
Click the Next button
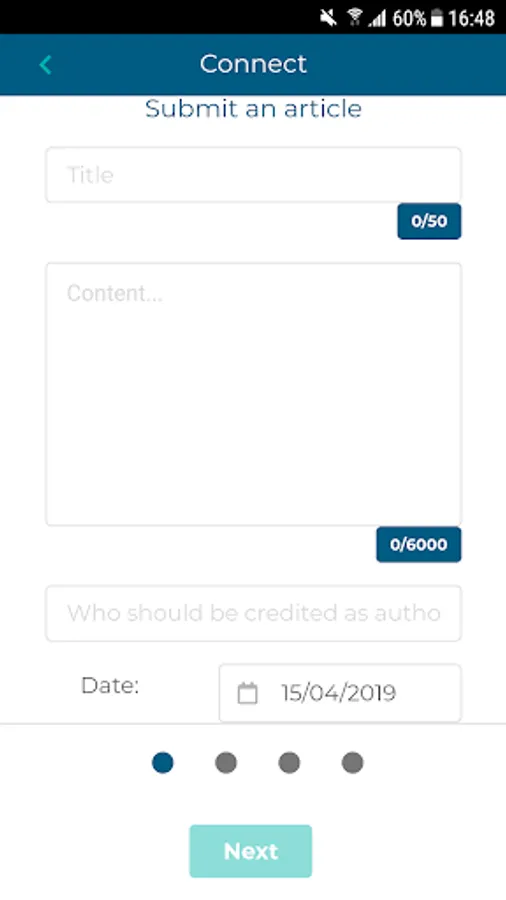251,851
